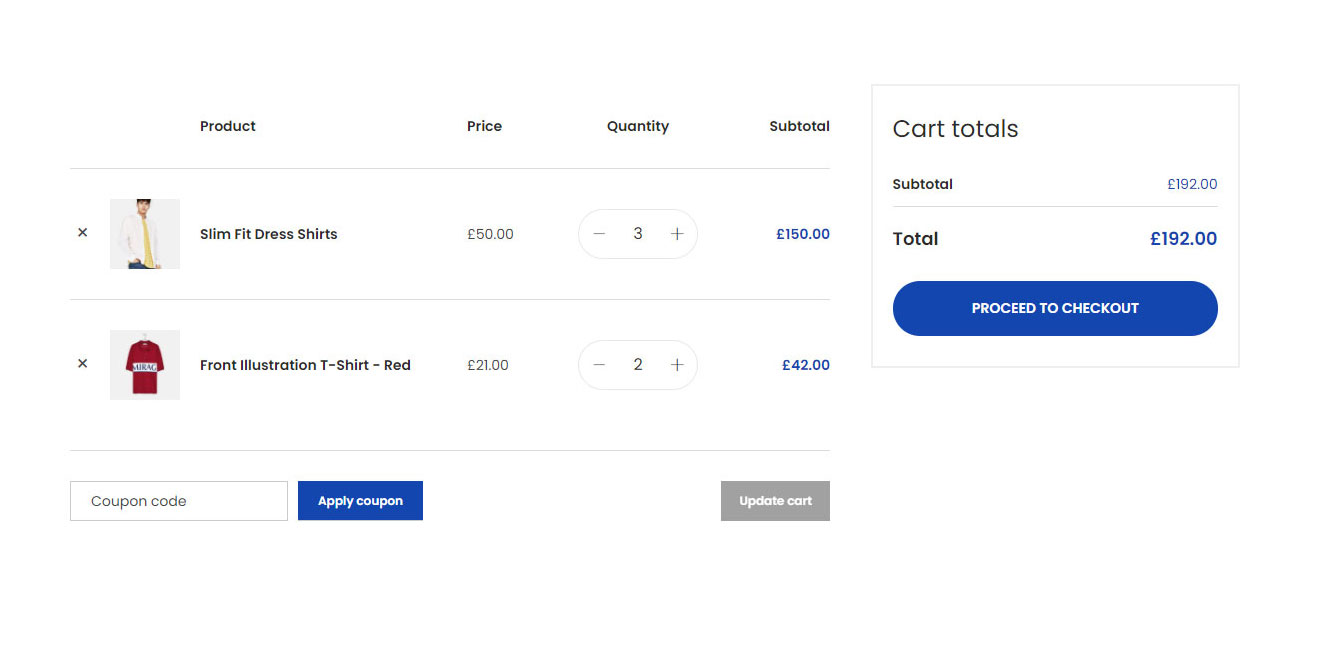Remove Front Illustration T-Shirt from cart

(83, 363)
